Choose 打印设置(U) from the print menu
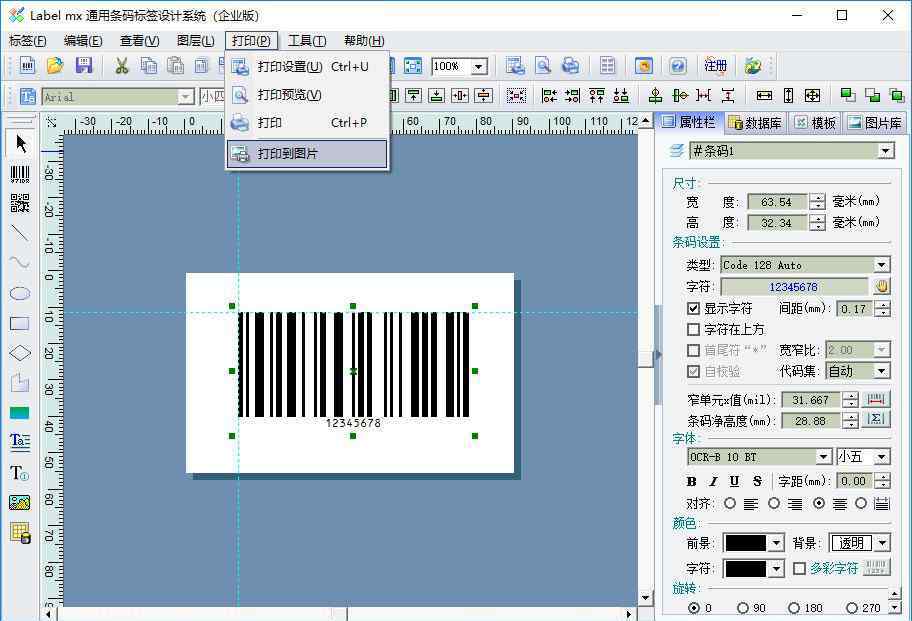 pyautogui.click(x=307, y=67)
